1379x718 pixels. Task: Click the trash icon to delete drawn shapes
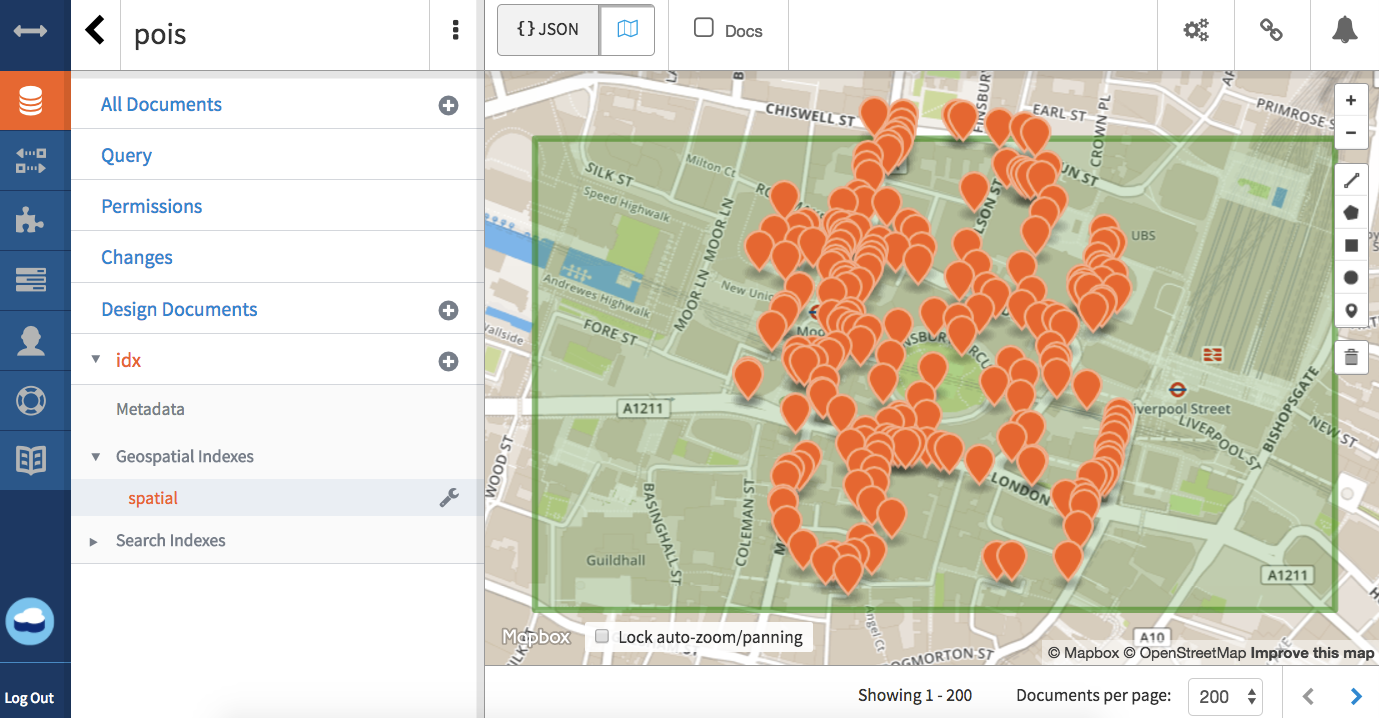1351,357
